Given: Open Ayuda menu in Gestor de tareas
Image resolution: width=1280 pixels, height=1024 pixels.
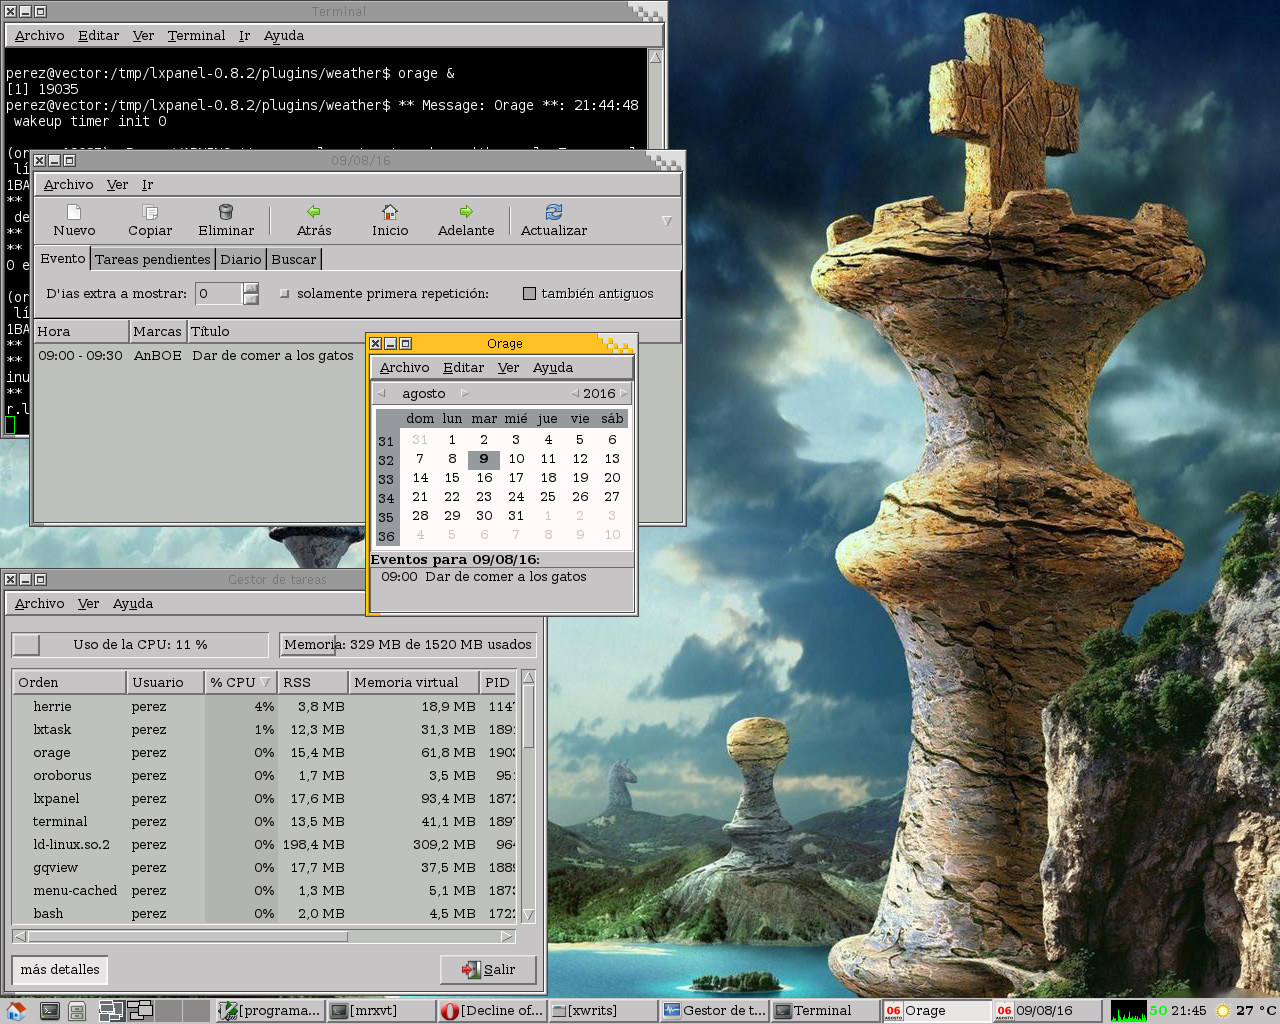Looking at the screenshot, I should click(x=133, y=603).
